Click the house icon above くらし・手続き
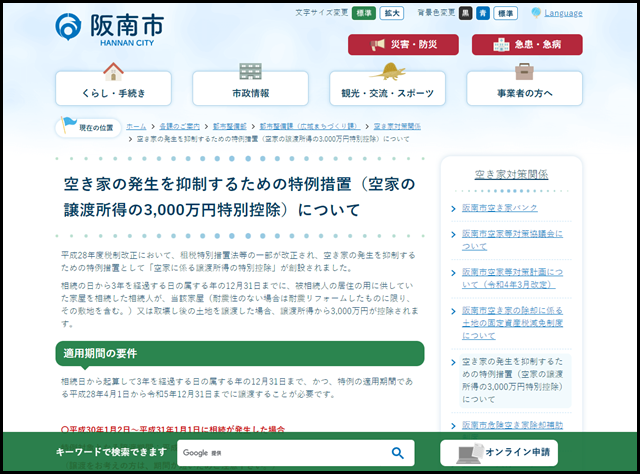Viewport: 640px width, 474px height. point(113,71)
